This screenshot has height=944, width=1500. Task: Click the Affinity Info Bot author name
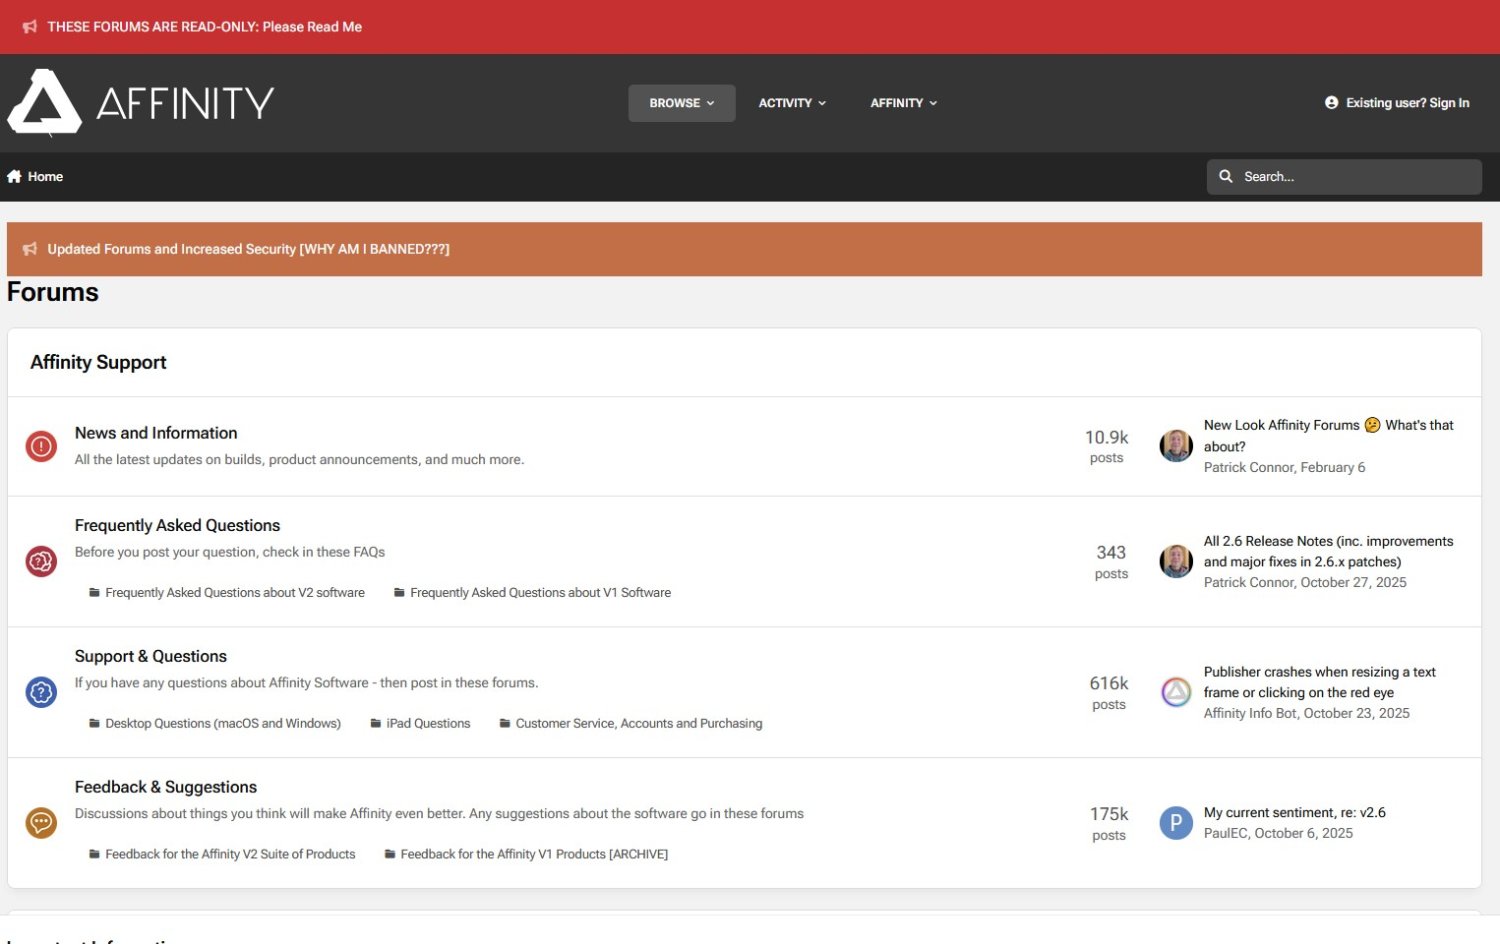pyautogui.click(x=1250, y=714)
